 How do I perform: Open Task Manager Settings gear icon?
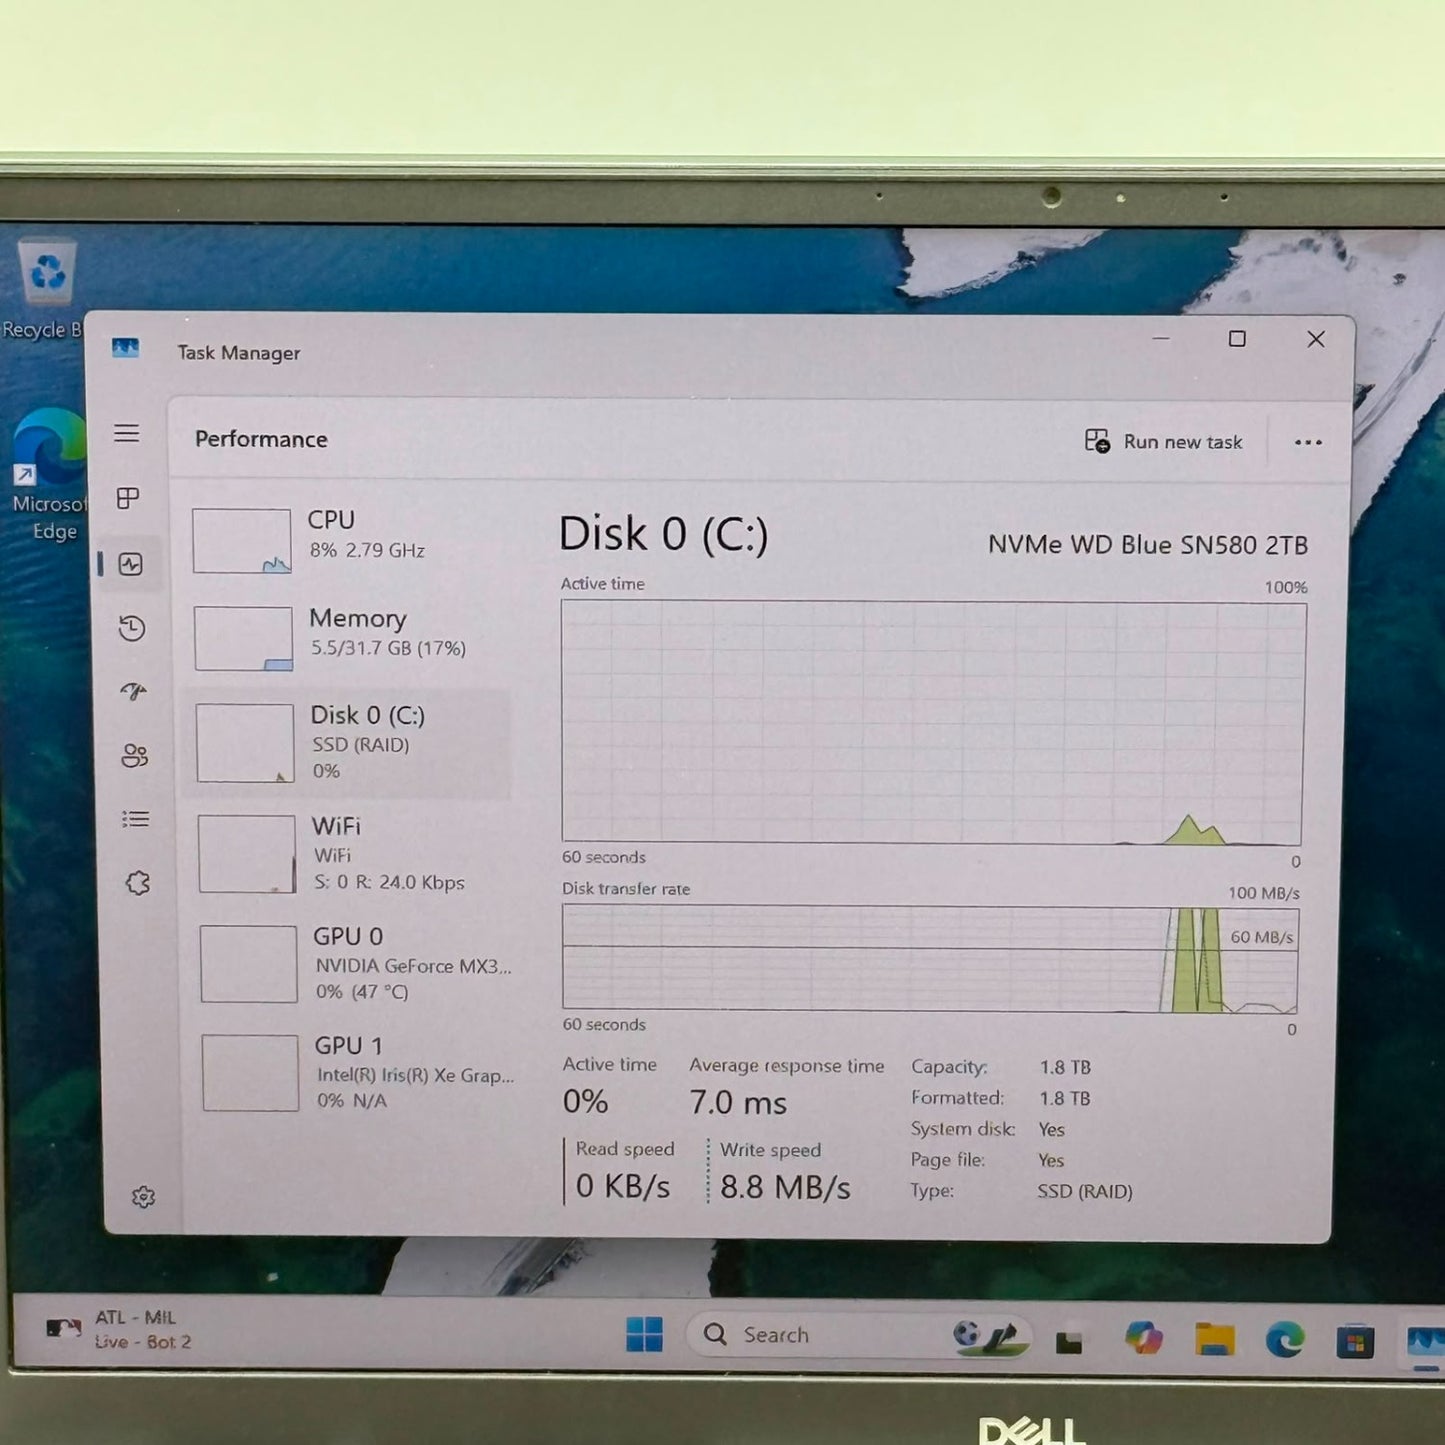144,1197
